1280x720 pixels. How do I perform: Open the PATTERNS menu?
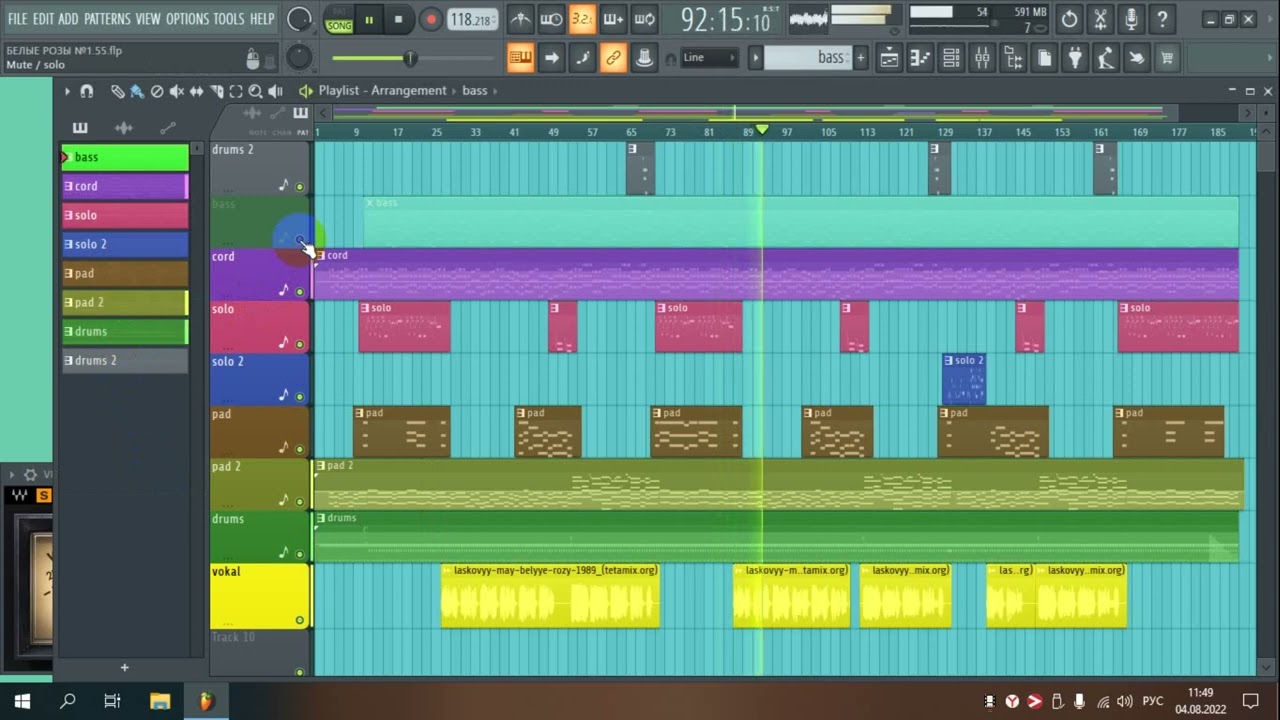click(x=107, y=19)
